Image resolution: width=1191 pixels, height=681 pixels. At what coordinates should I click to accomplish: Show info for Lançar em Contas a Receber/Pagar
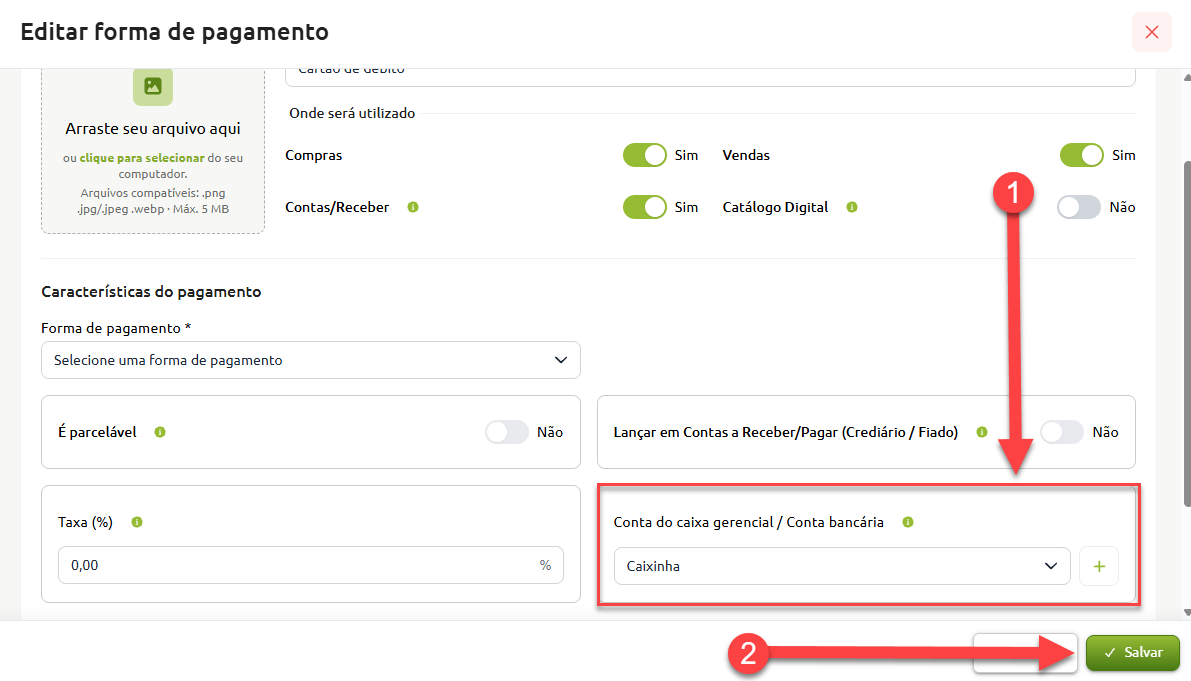(982, 432)
